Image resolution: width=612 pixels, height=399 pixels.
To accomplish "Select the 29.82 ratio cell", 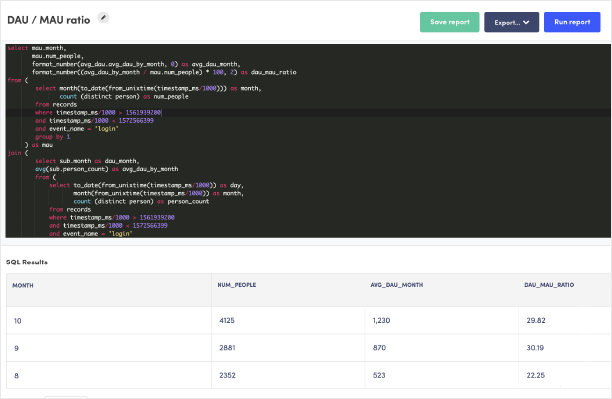I will (x=565, y=321).
